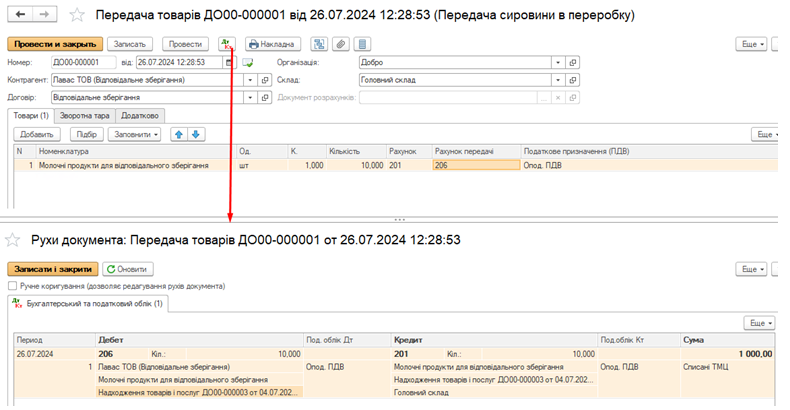Open the Заповнити dropdown menu
The height and width of the screenshot is (410, 790).
pyautogui.click(x=136, y=134)
